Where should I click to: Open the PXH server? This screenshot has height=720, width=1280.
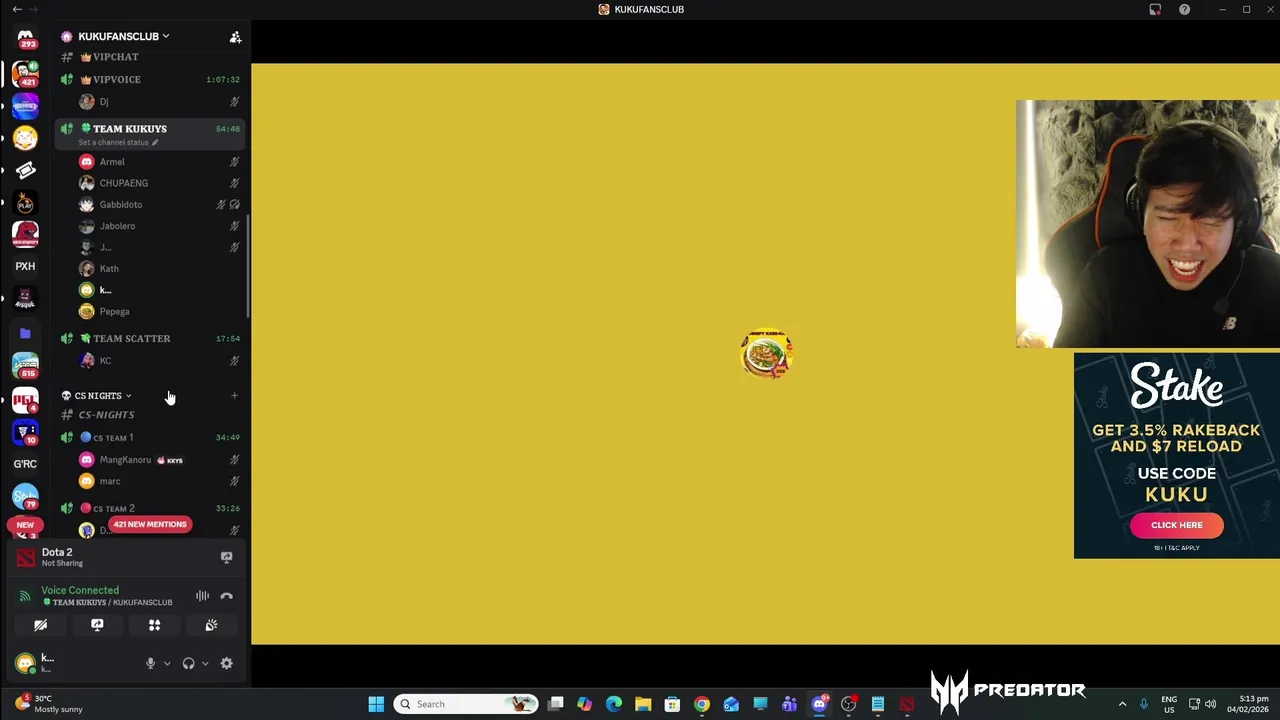point(25,267)
